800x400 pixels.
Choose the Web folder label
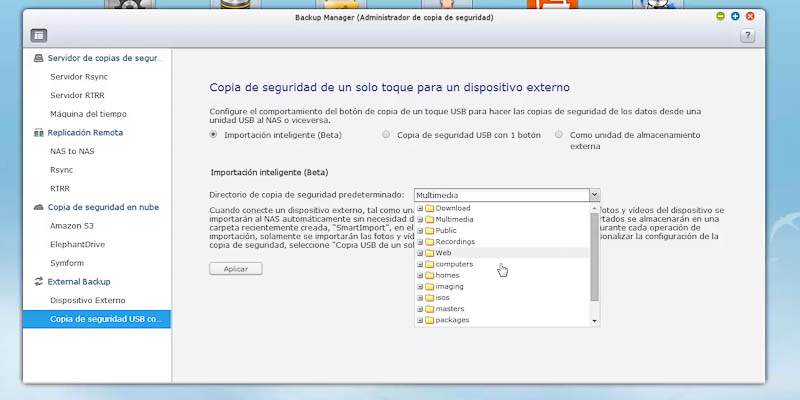point(443,253)
